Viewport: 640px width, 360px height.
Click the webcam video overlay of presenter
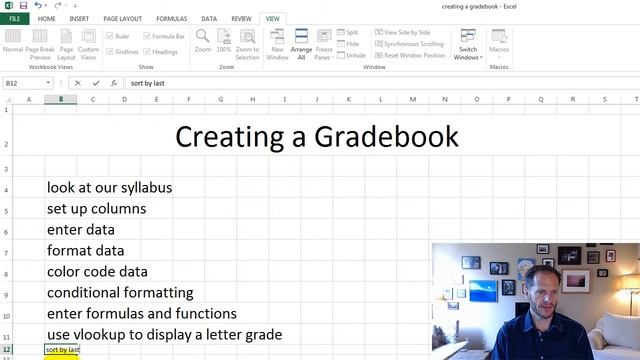(x=536, y=301)
